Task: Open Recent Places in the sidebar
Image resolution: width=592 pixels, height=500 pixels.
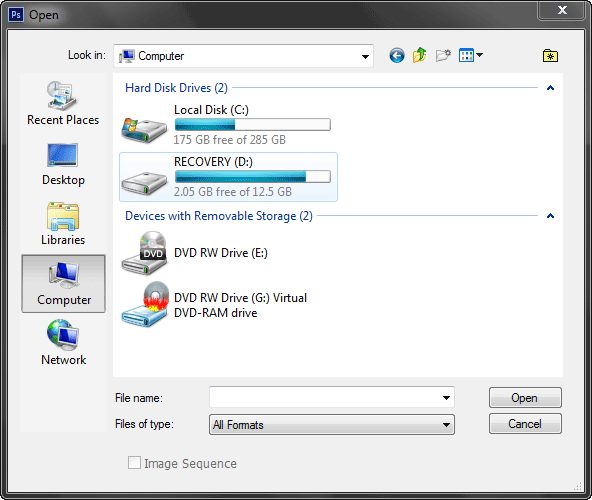Action: coord(63,103)
